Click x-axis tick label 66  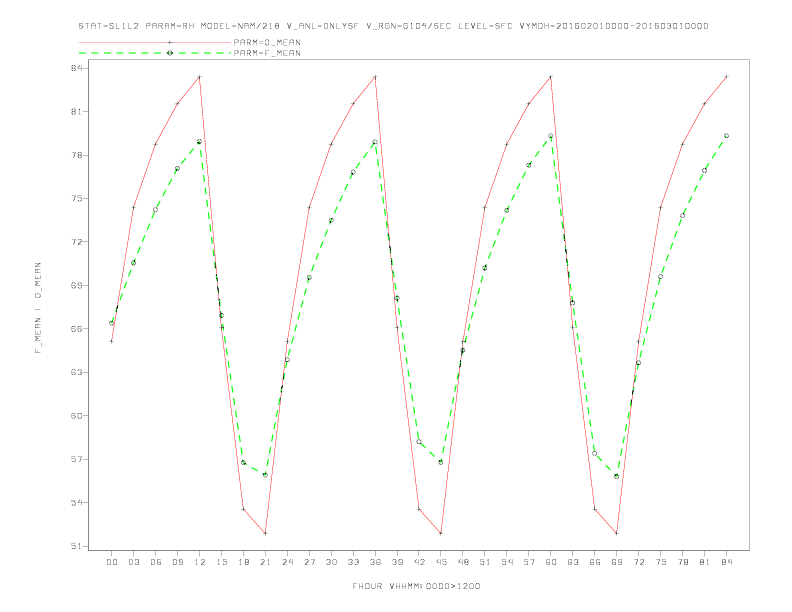click(x=595, y=562)
